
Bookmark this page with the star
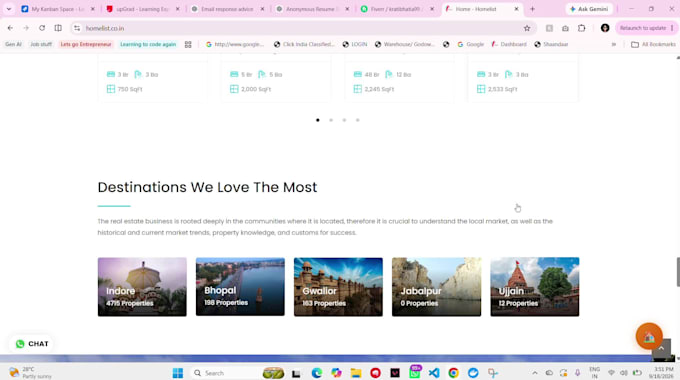tap(527, 28)
